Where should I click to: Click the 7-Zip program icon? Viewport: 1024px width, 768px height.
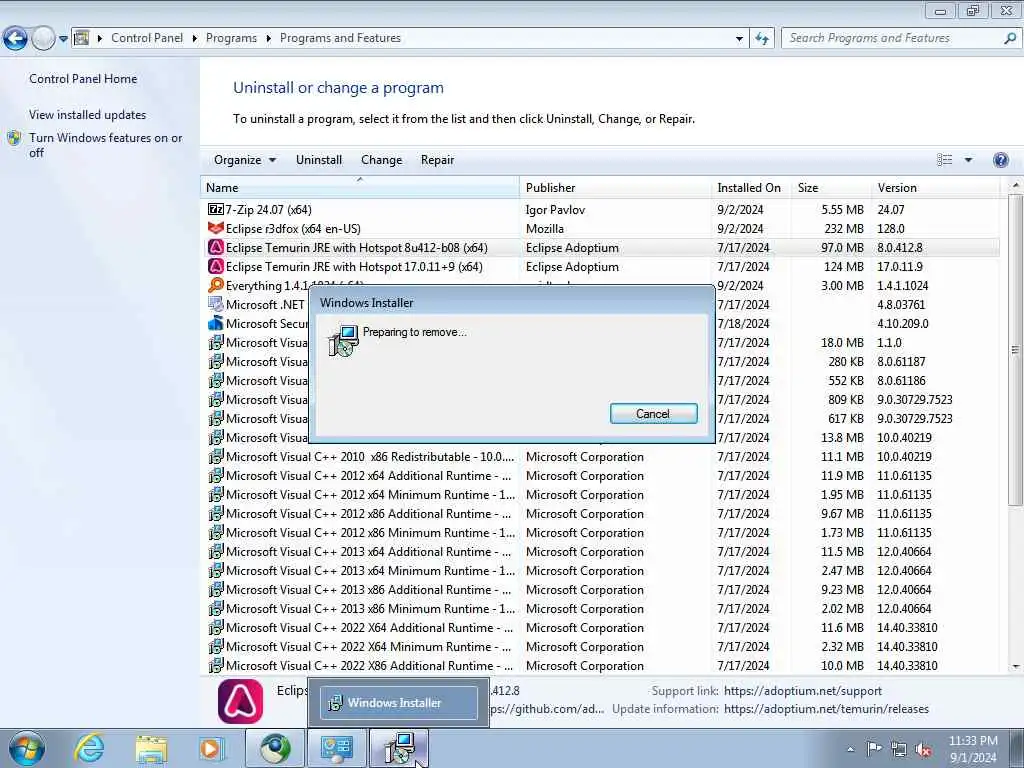pos(216,210)
